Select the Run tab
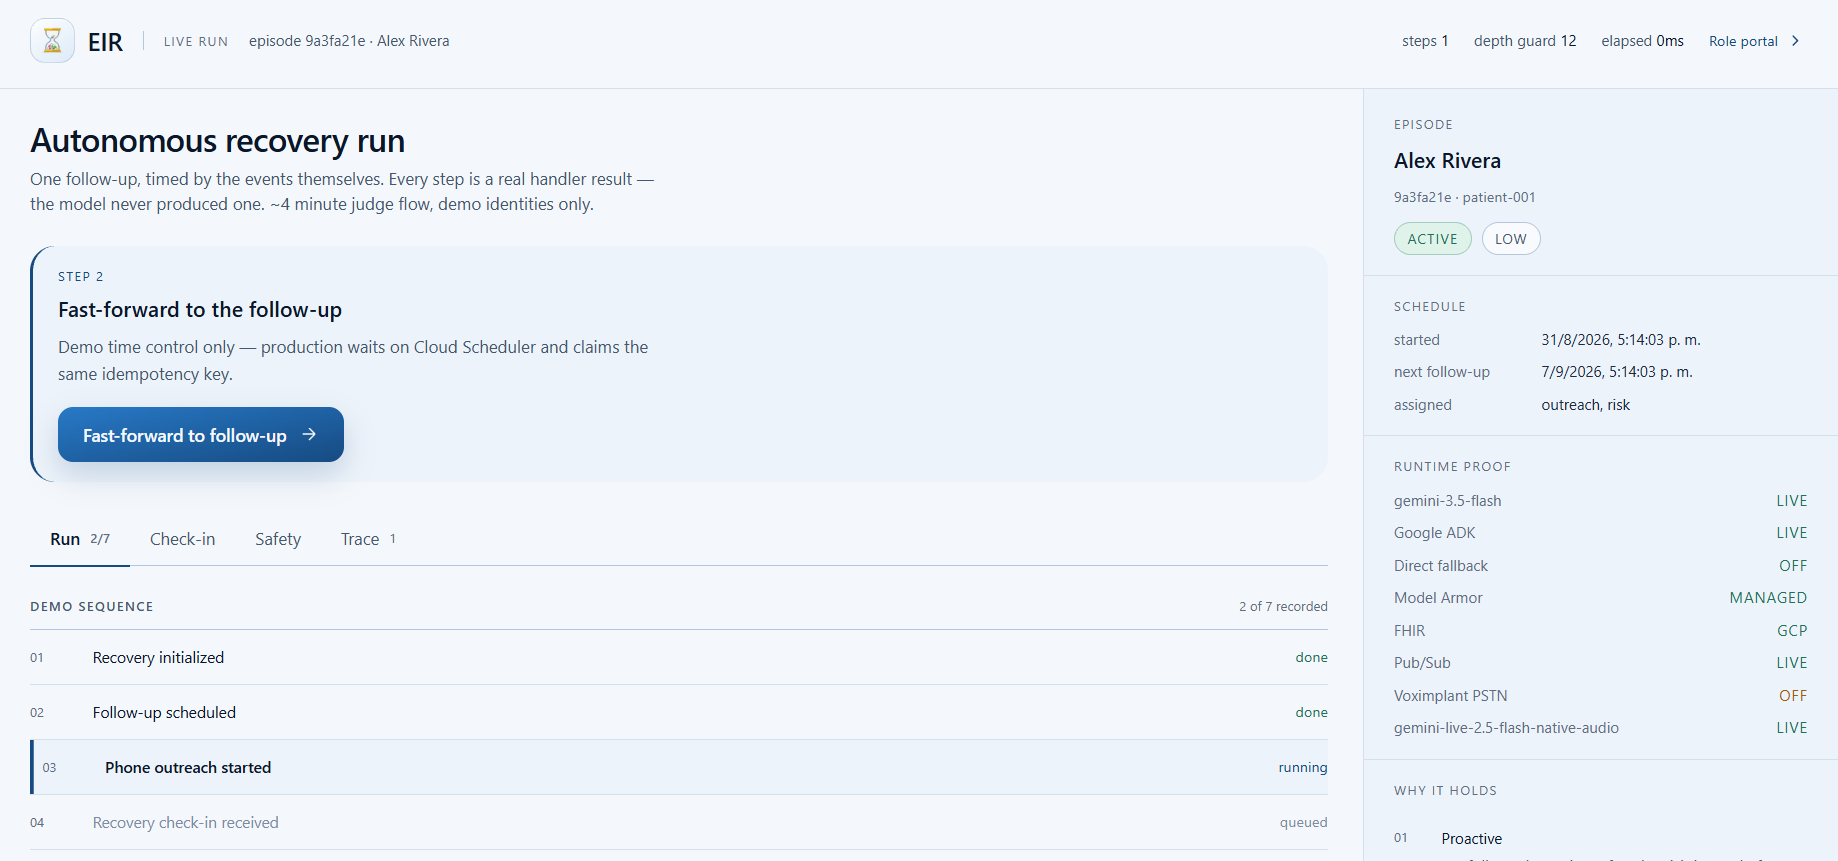The height and width of the screenshot is (861, 1838). pos(80,539)
